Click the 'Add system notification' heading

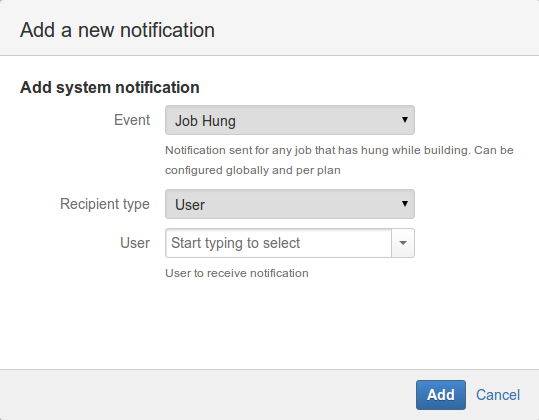pos(110,87)
